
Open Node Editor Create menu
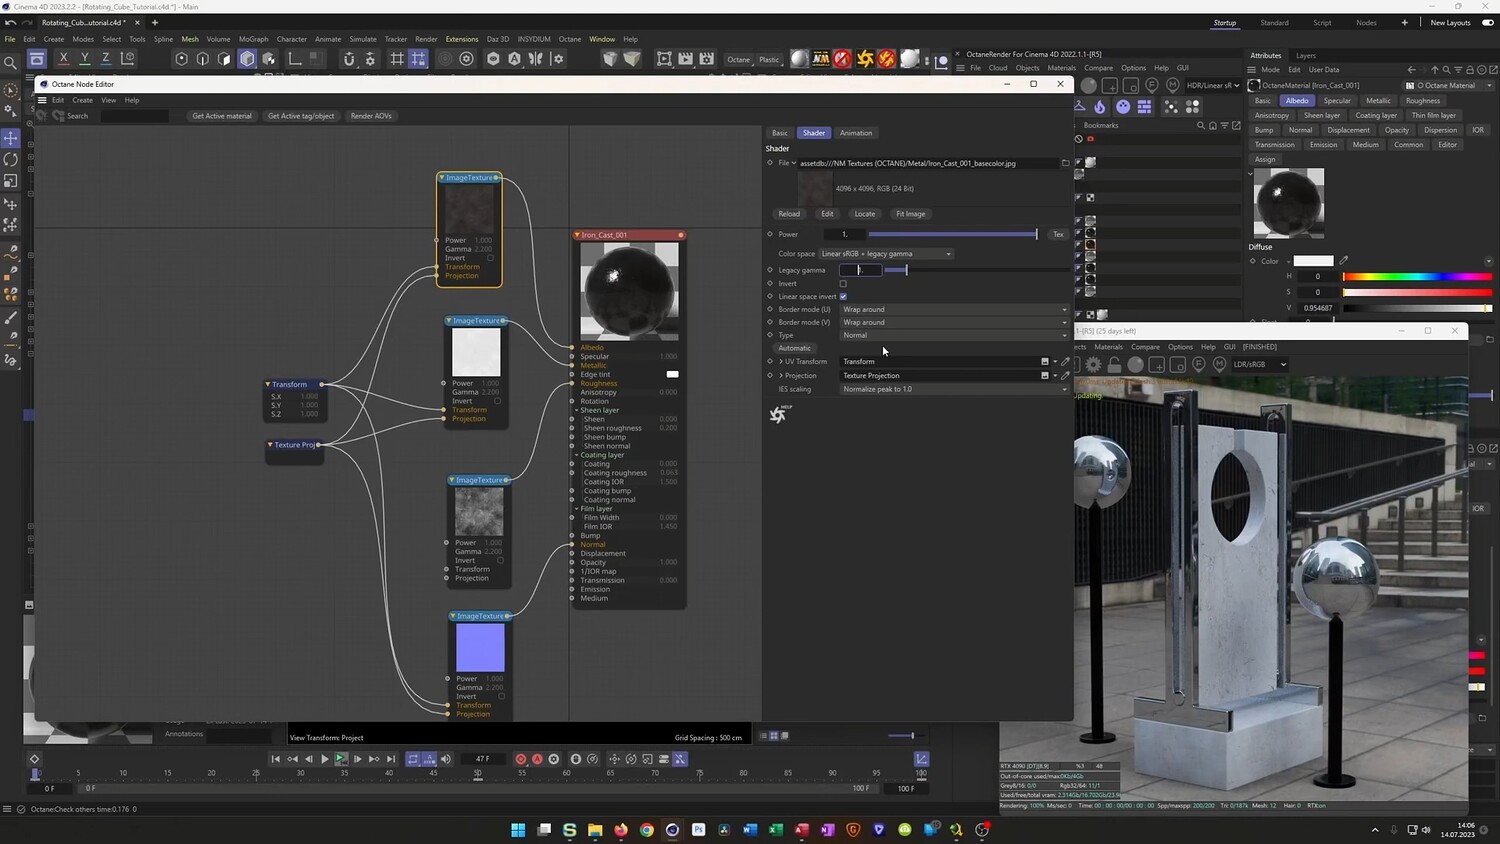pos(83,100)
